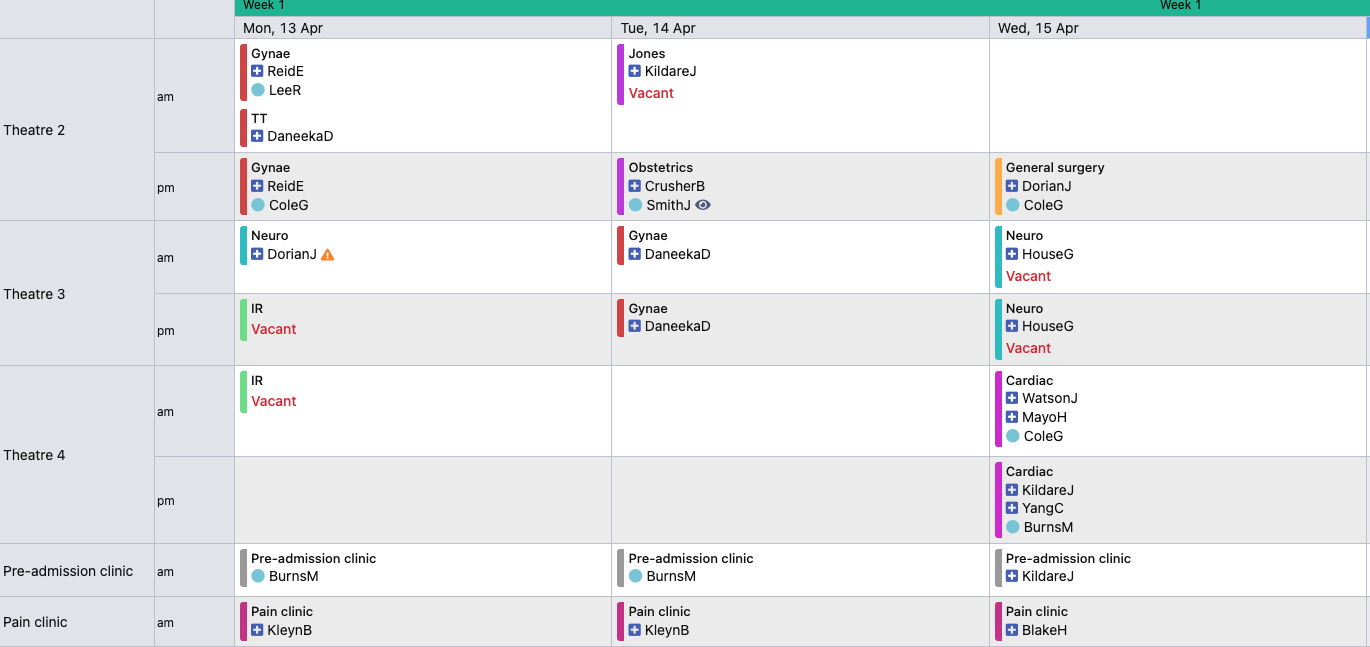
Task: Select the Mon, 13 Apr column header
Action: coord(283,28)
